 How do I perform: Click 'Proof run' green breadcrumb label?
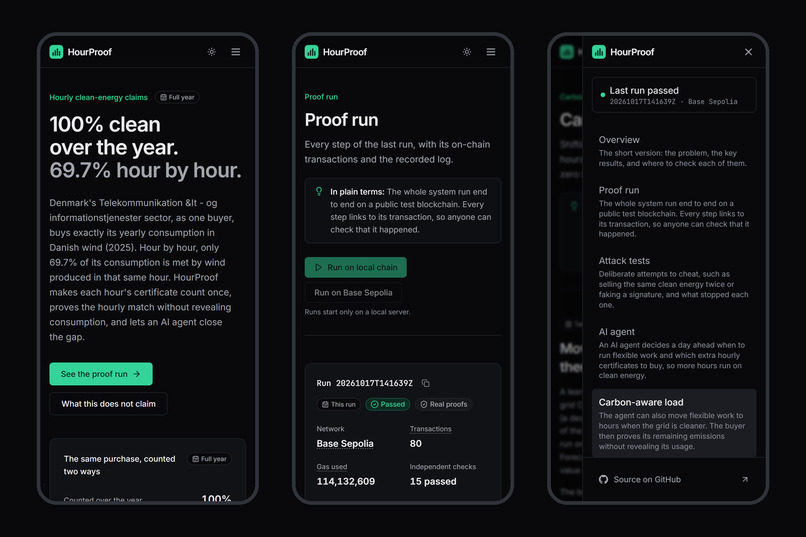[x=321, y=97]
